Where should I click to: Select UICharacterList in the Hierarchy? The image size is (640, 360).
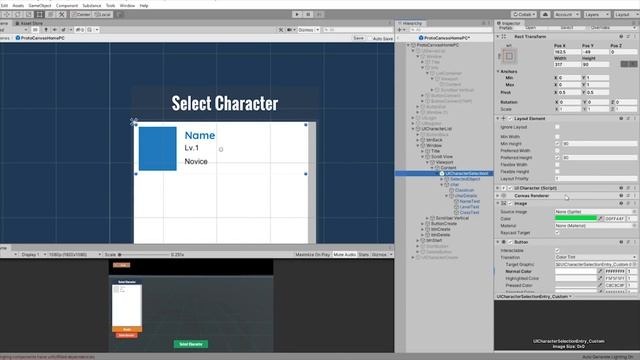point(436,129)
